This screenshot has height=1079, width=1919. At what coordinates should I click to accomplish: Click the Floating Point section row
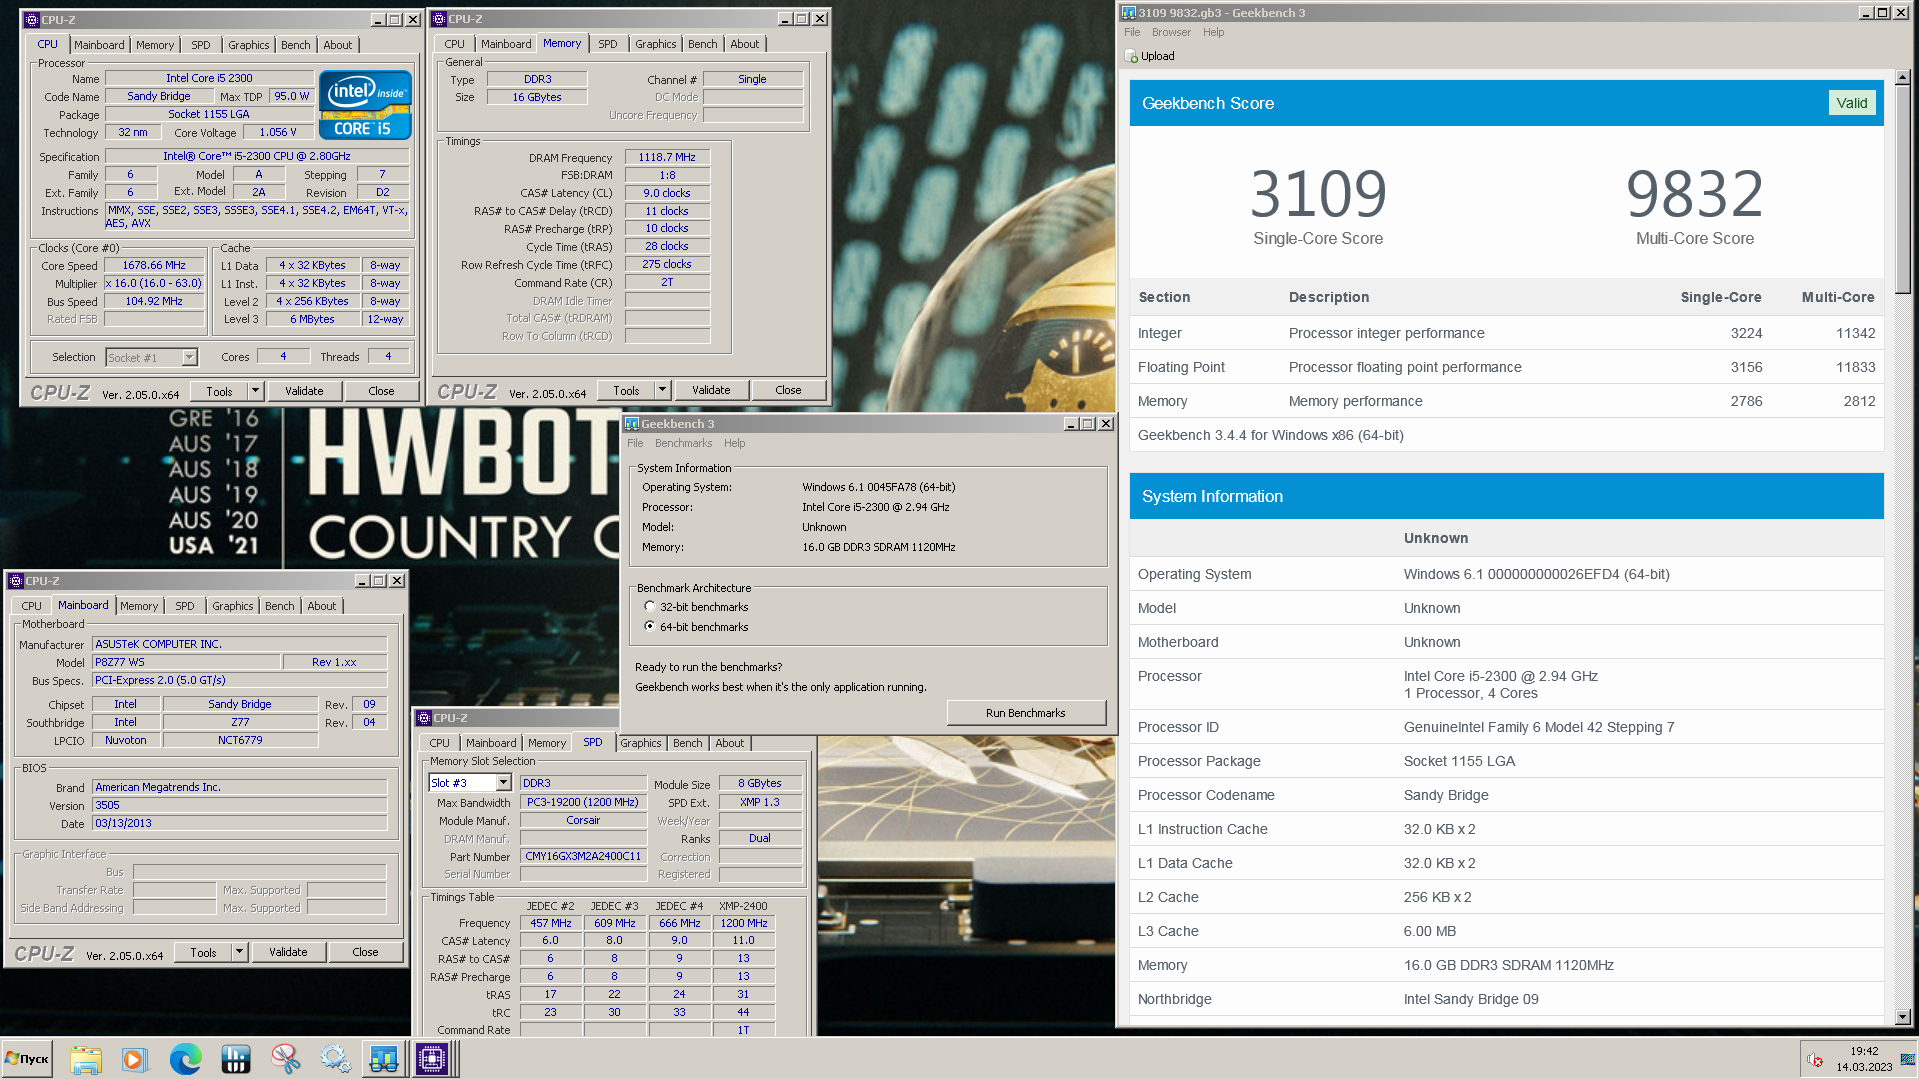(1506, 367)
